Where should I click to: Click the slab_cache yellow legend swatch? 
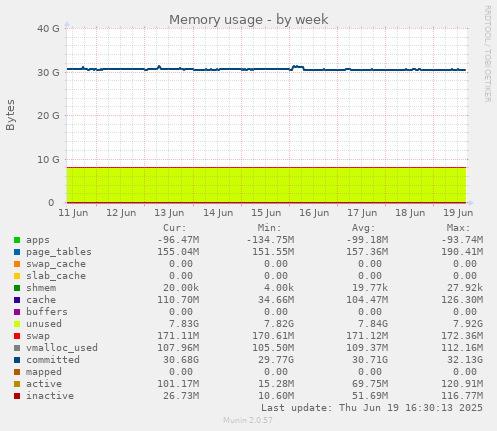17,276
